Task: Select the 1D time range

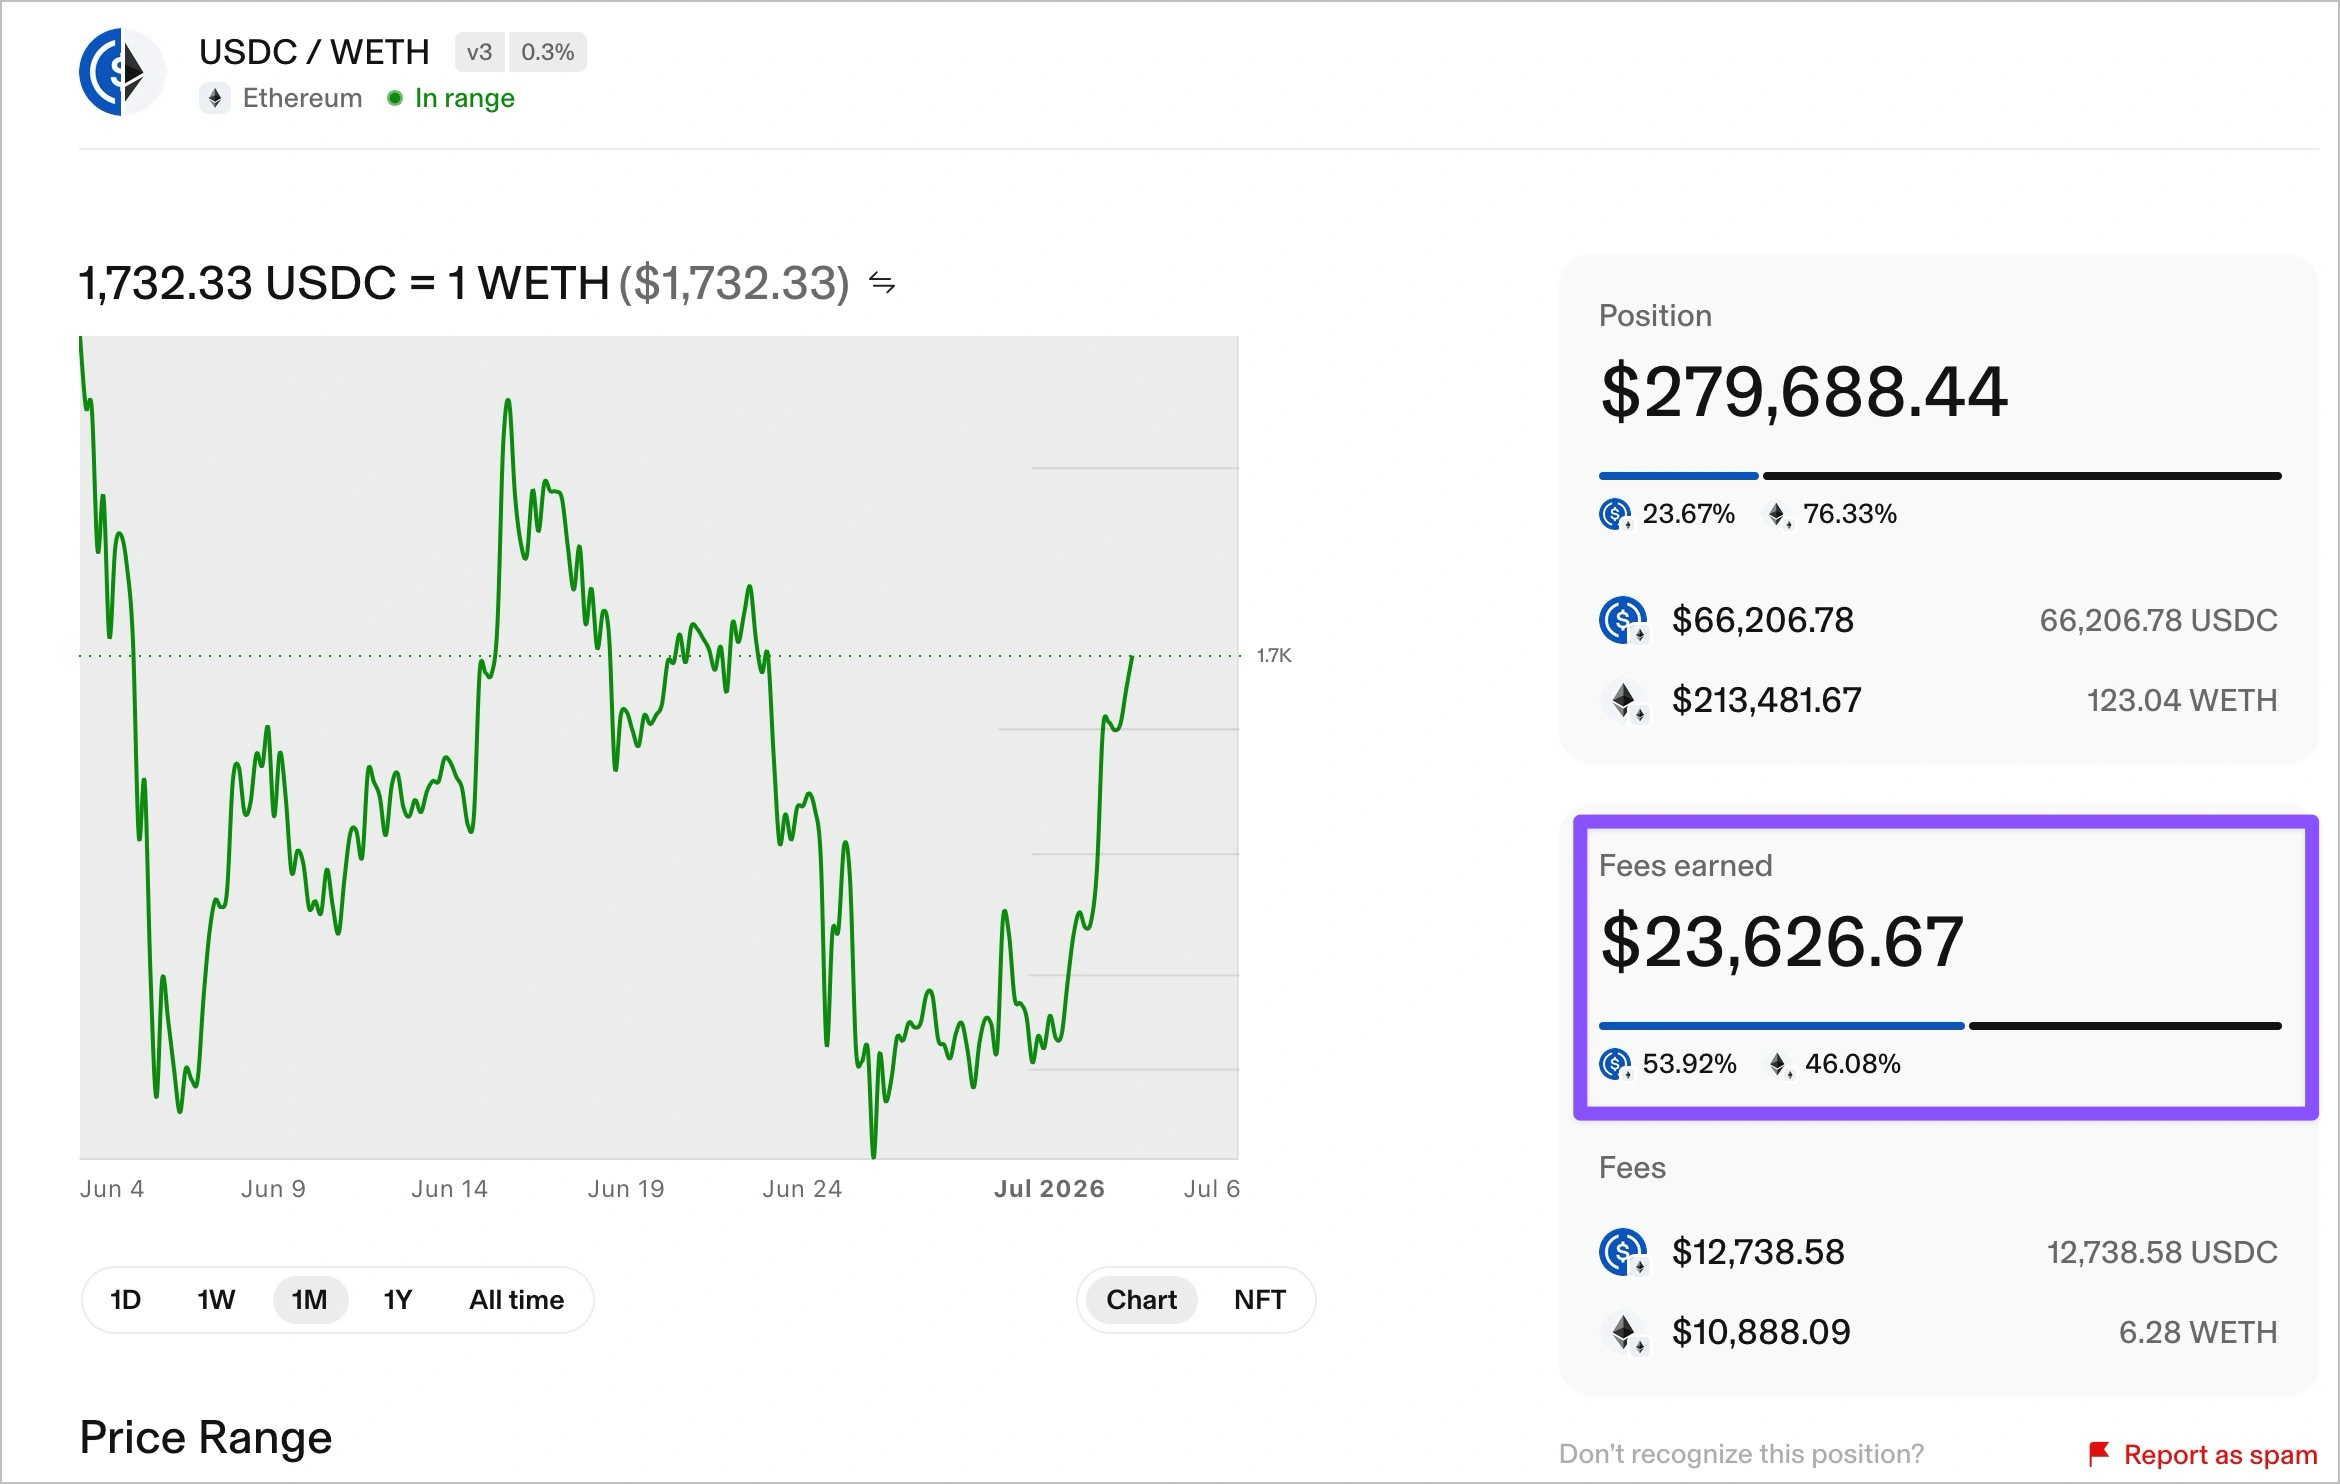Action: click(x=126, y=1300)
